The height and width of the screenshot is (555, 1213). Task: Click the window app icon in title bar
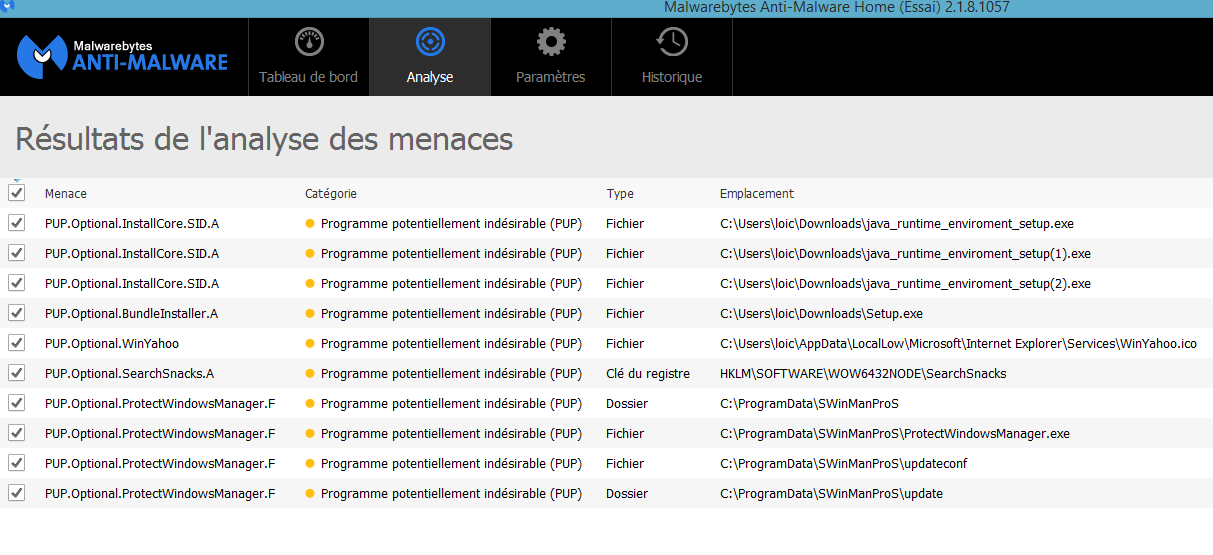click(x=8, y=7)
